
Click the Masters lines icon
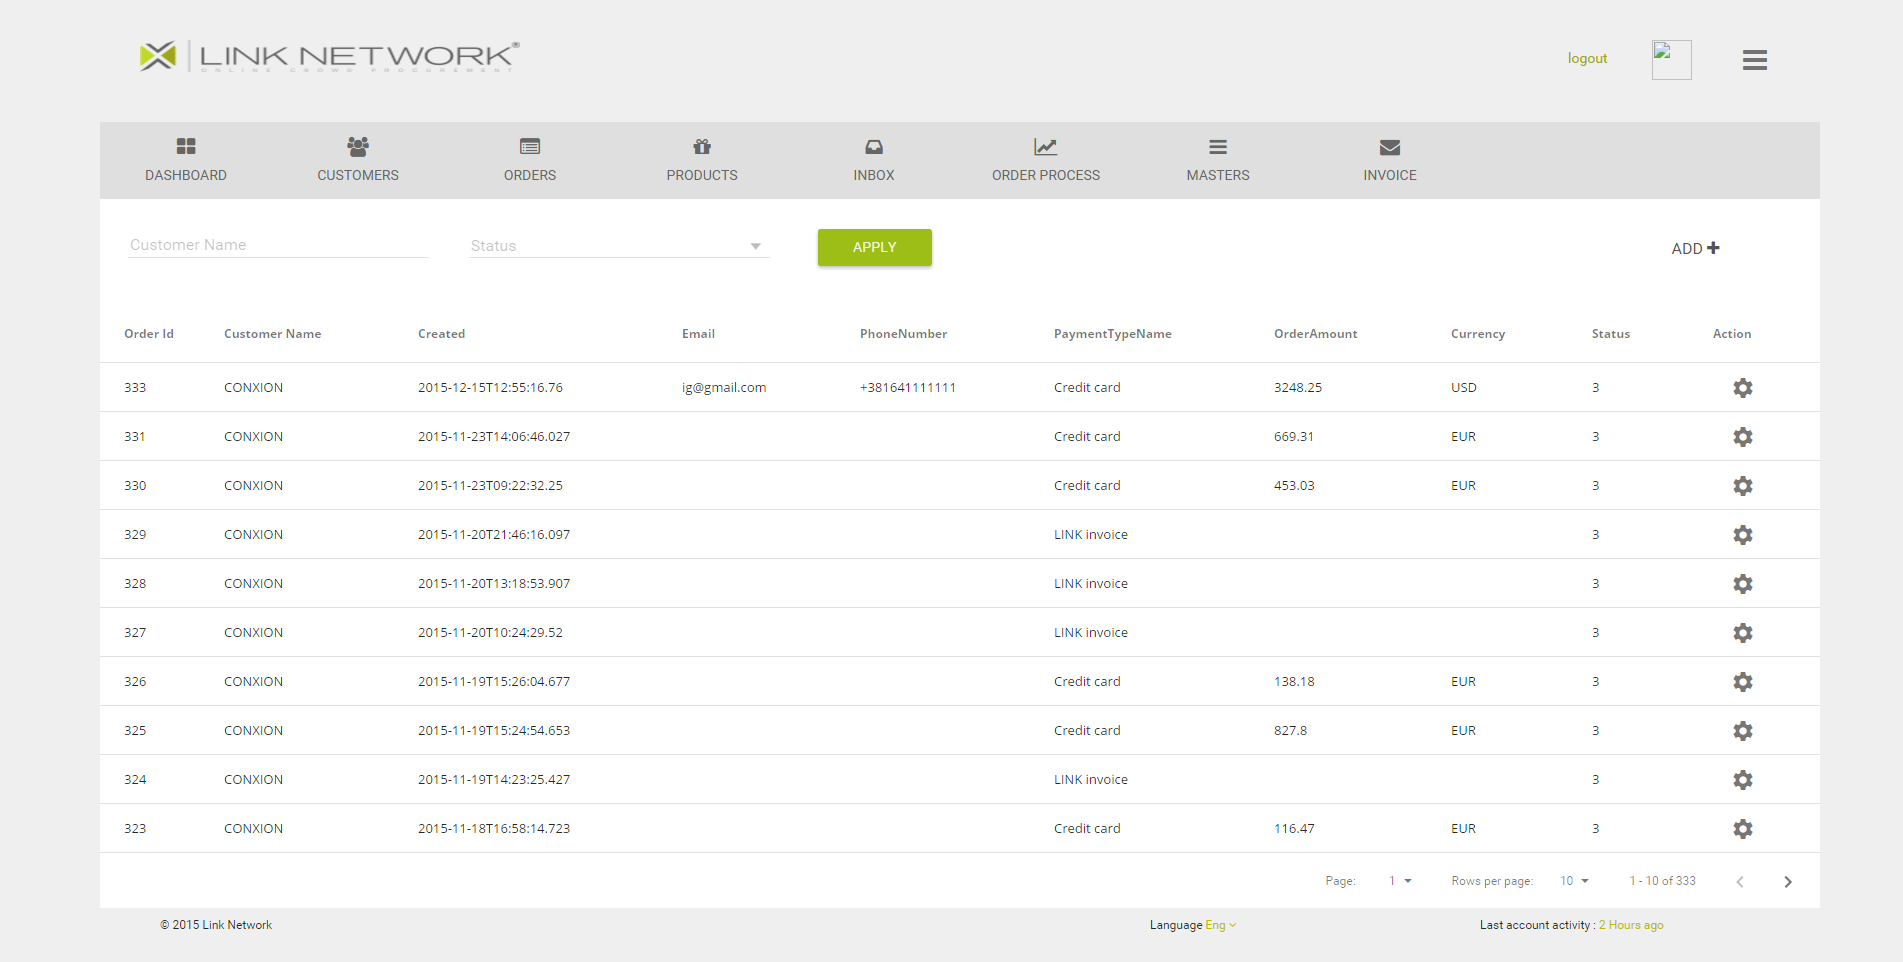click(1218, 147)
